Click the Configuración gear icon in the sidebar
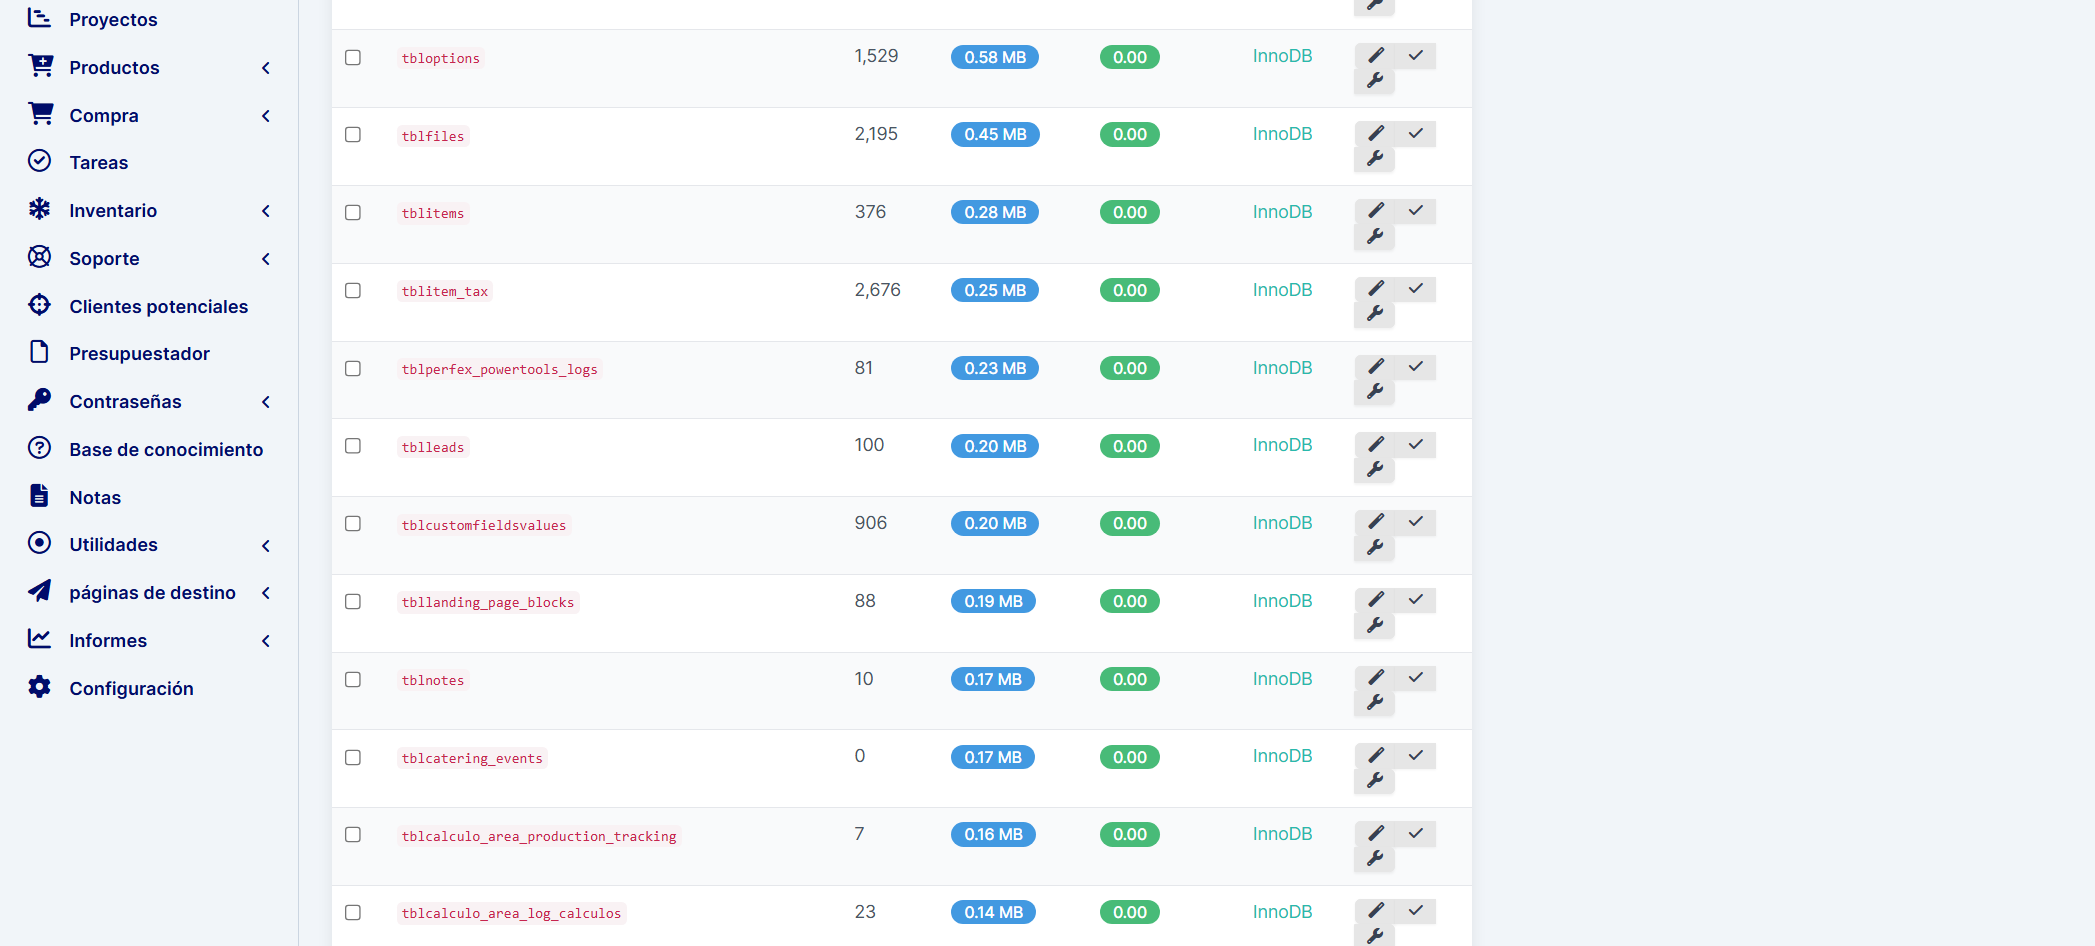The image size is (2095, 946). click(40, 688)
